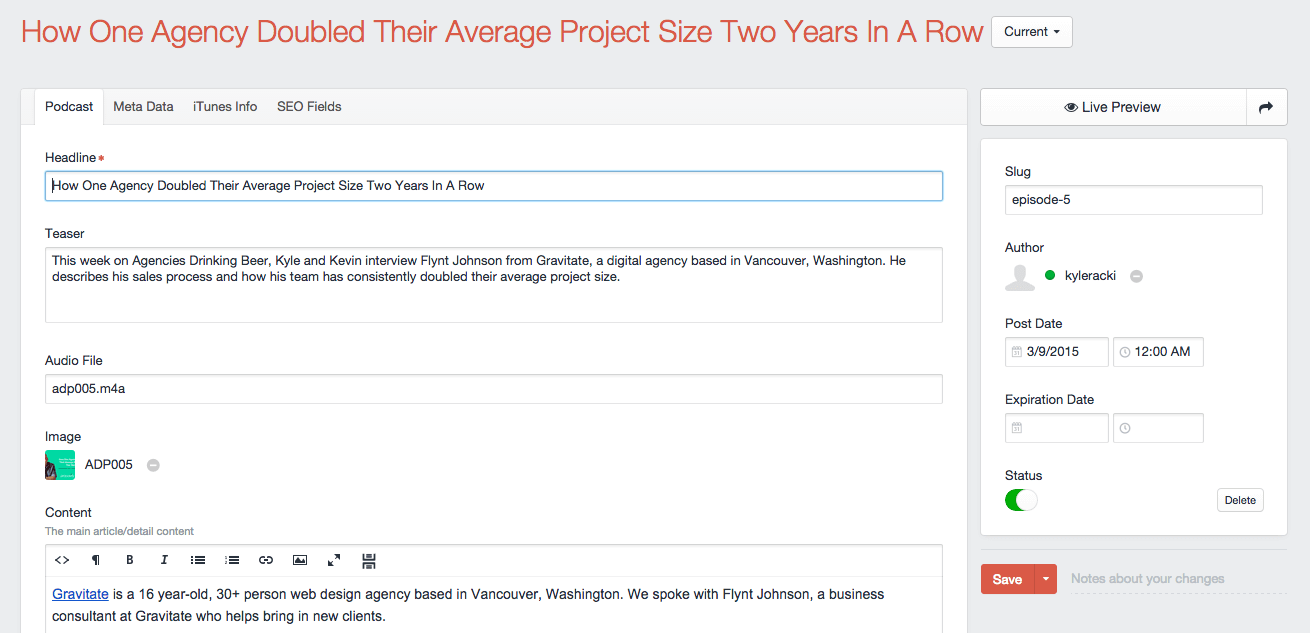Open paragraph format options in editor toolbar
1310x633 pixels.
click(x=96, y=561)
